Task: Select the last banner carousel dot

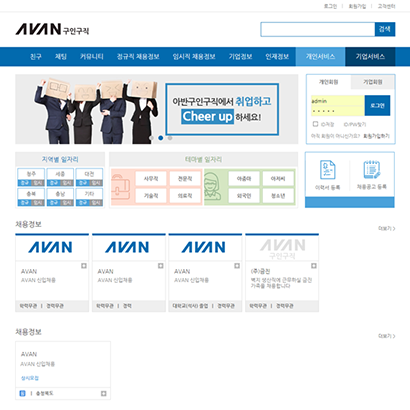Action: point(170,138)
